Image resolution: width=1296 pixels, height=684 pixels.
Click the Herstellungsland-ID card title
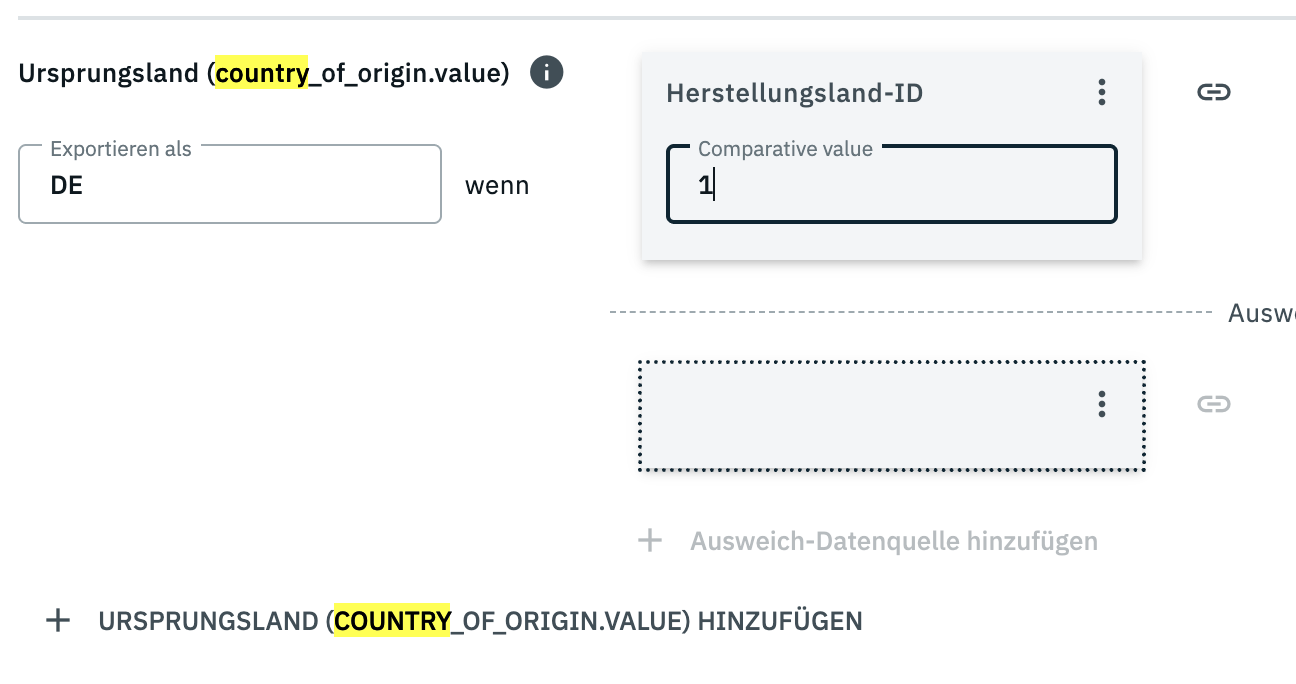(794, 94)
